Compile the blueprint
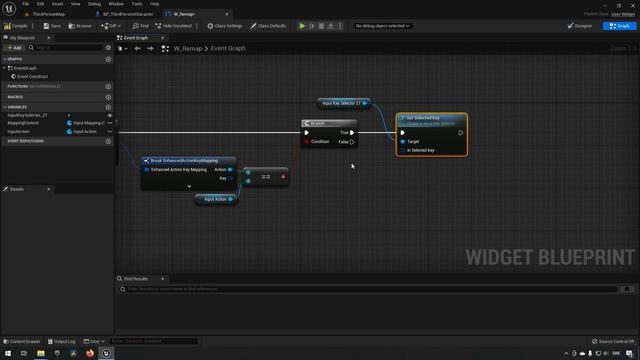The height and width of the screenshot is (360, 640). click(16, 26)
